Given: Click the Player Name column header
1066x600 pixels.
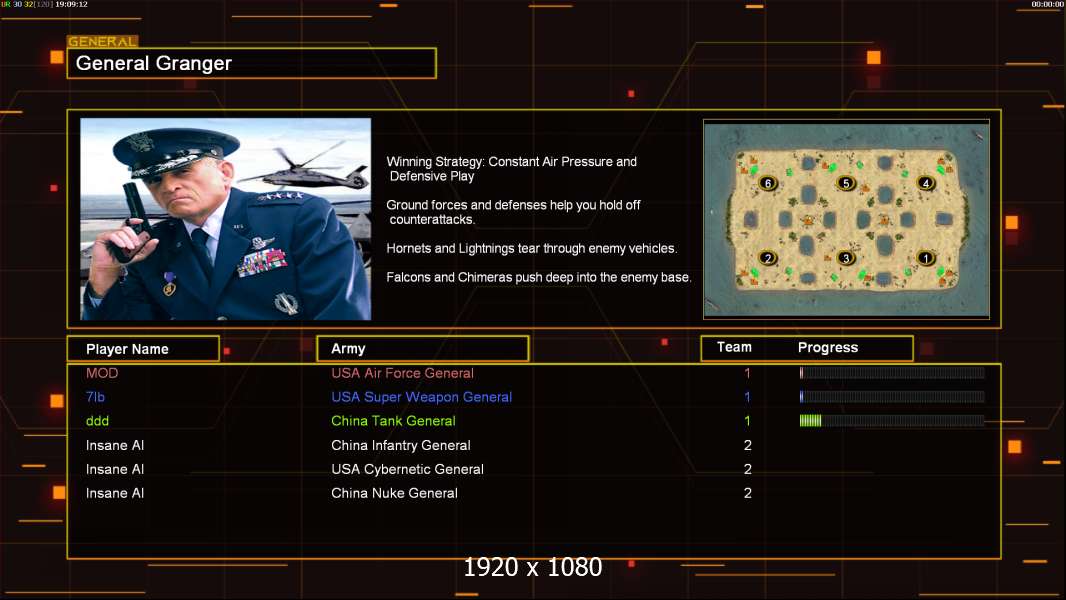Looking at the screenshot, I should pyautogui.click(x=143, y=349).
